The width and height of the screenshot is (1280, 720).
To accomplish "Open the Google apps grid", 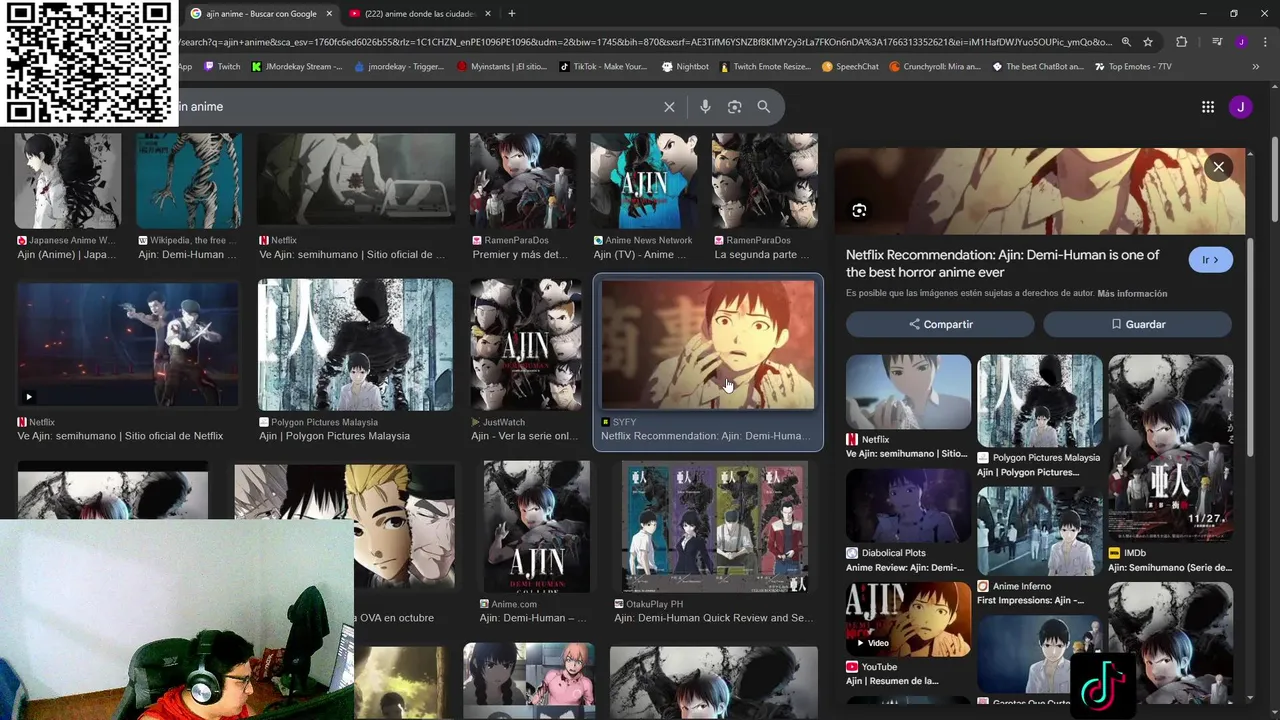I will click(x=1208, y=107).
